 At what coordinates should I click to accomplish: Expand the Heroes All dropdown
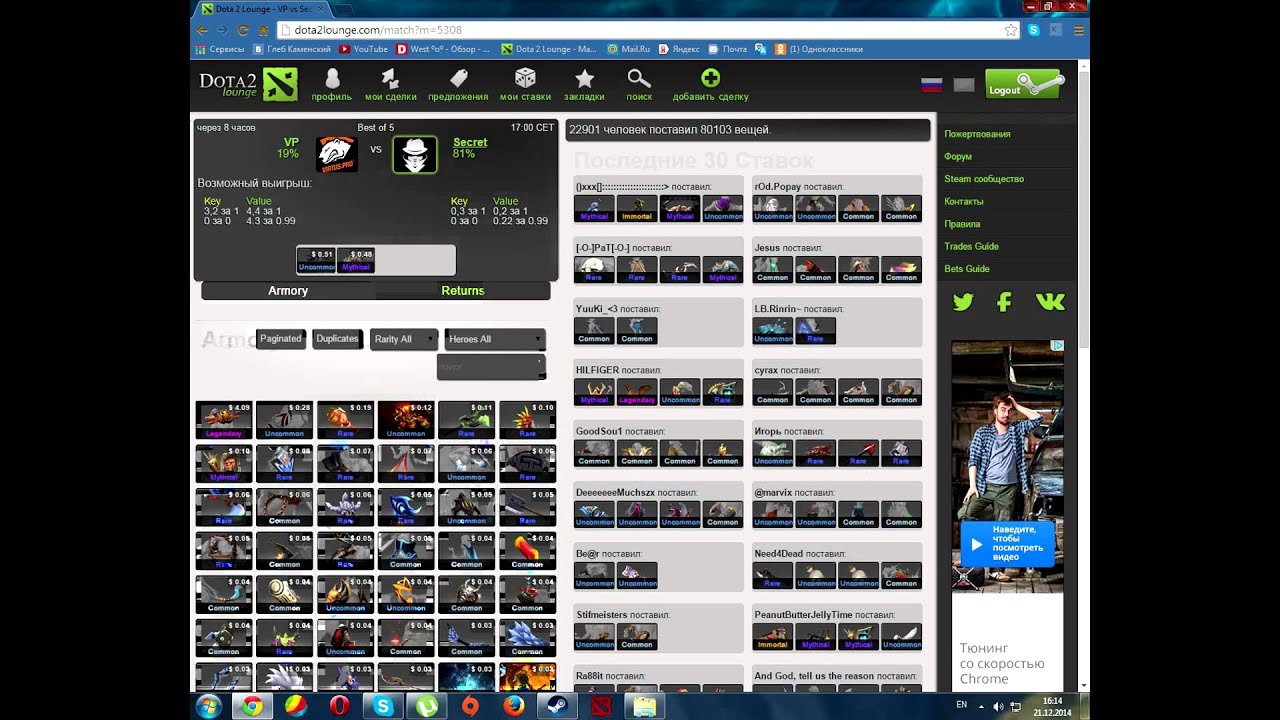(x=495, y=339)
